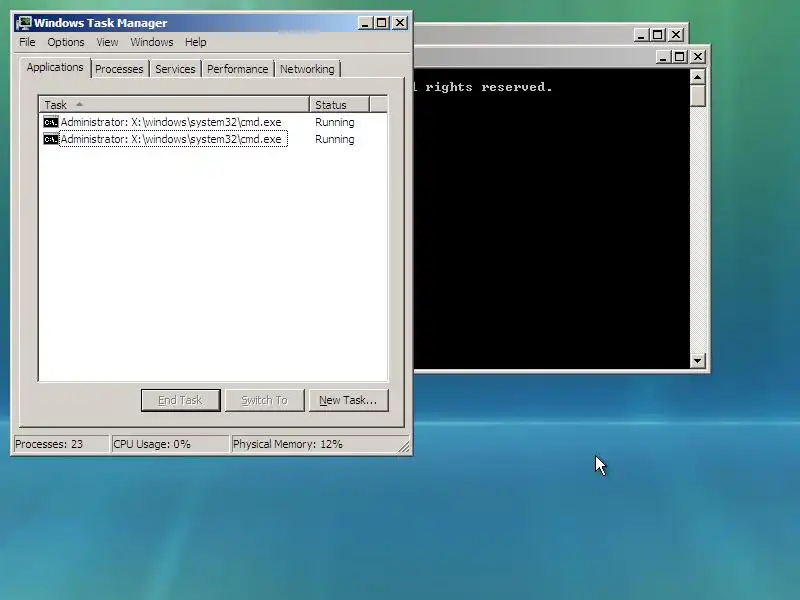Click CPU Usage: 0% in status bar
Viewport: 800px width, 600px height.
[169, 444]
